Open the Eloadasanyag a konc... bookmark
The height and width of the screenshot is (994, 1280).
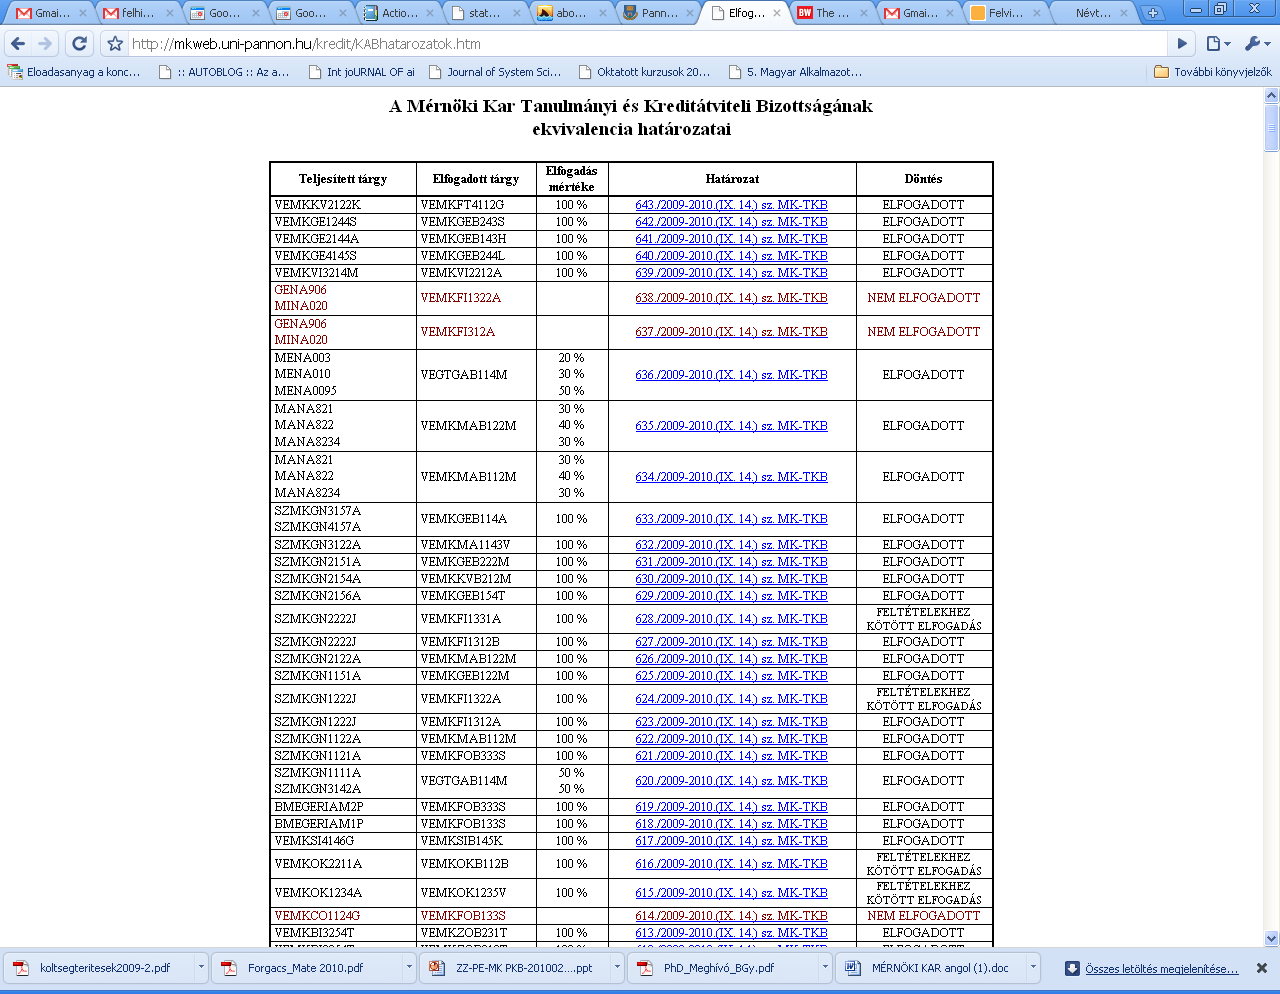[x=74, y=72]
